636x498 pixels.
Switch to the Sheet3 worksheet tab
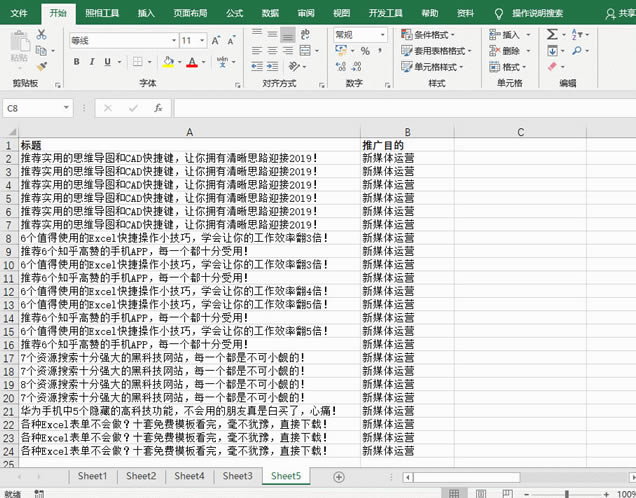pyautogui.click(x=237, y=476)
